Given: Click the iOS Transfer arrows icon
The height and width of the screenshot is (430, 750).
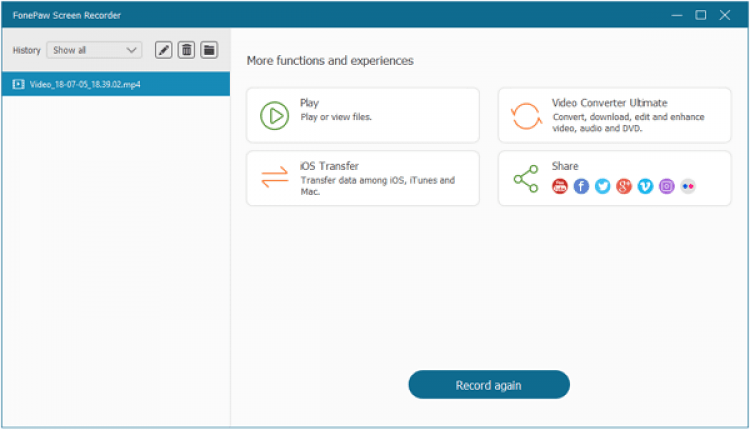Looking at the screenshot, I should tap(274, 178).
